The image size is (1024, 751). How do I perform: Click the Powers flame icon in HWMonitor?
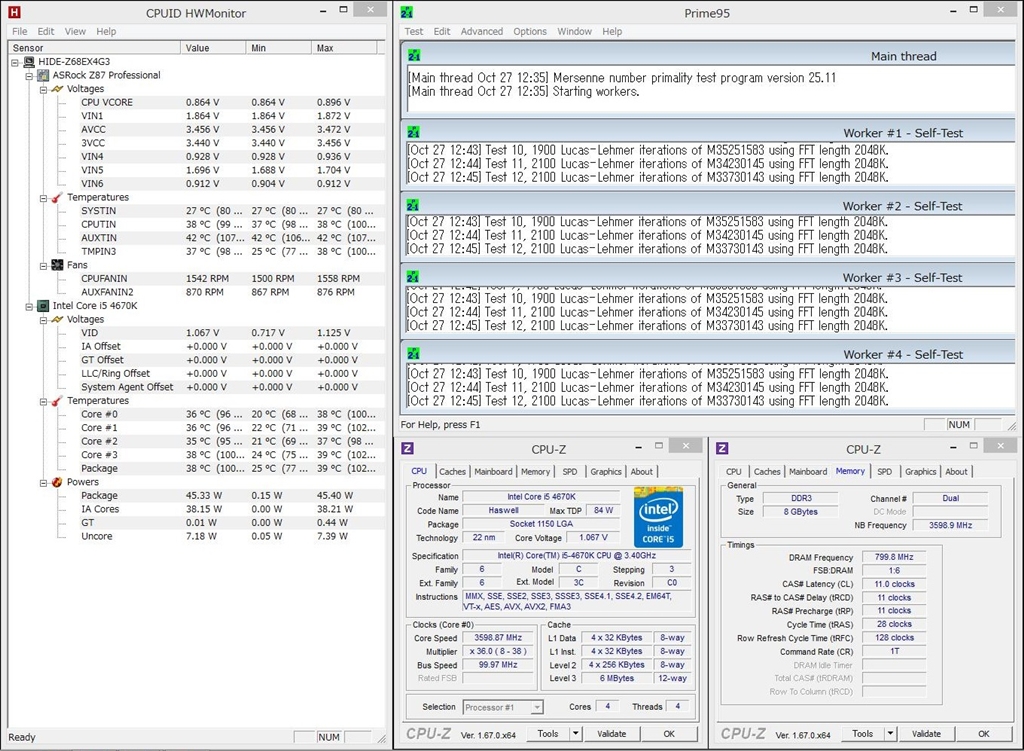pos(58,482)
